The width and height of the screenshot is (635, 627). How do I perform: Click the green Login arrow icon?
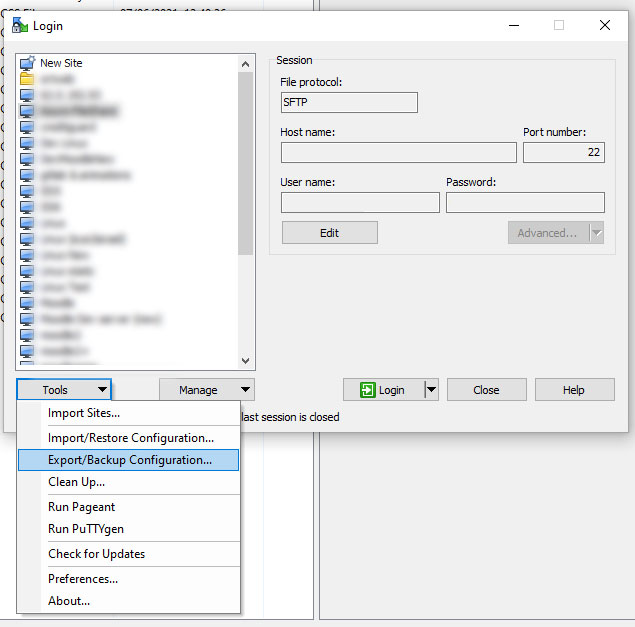click(367, 390)
